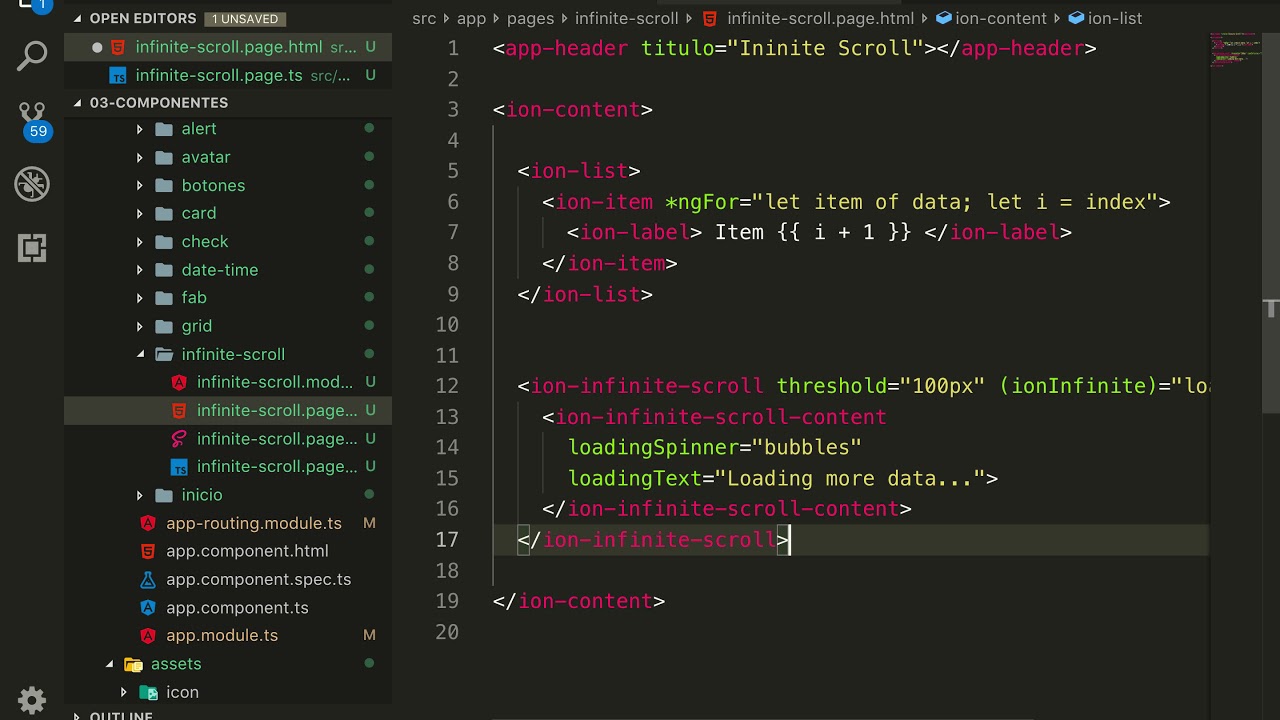
Task: Click the editor minimap preview
Action: coord(1235,50)
